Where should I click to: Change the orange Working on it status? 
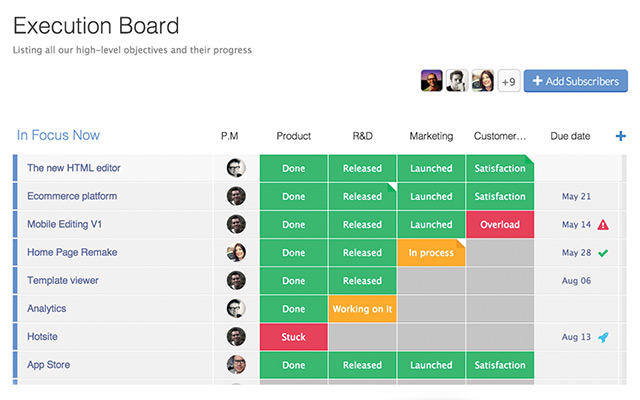362,309
